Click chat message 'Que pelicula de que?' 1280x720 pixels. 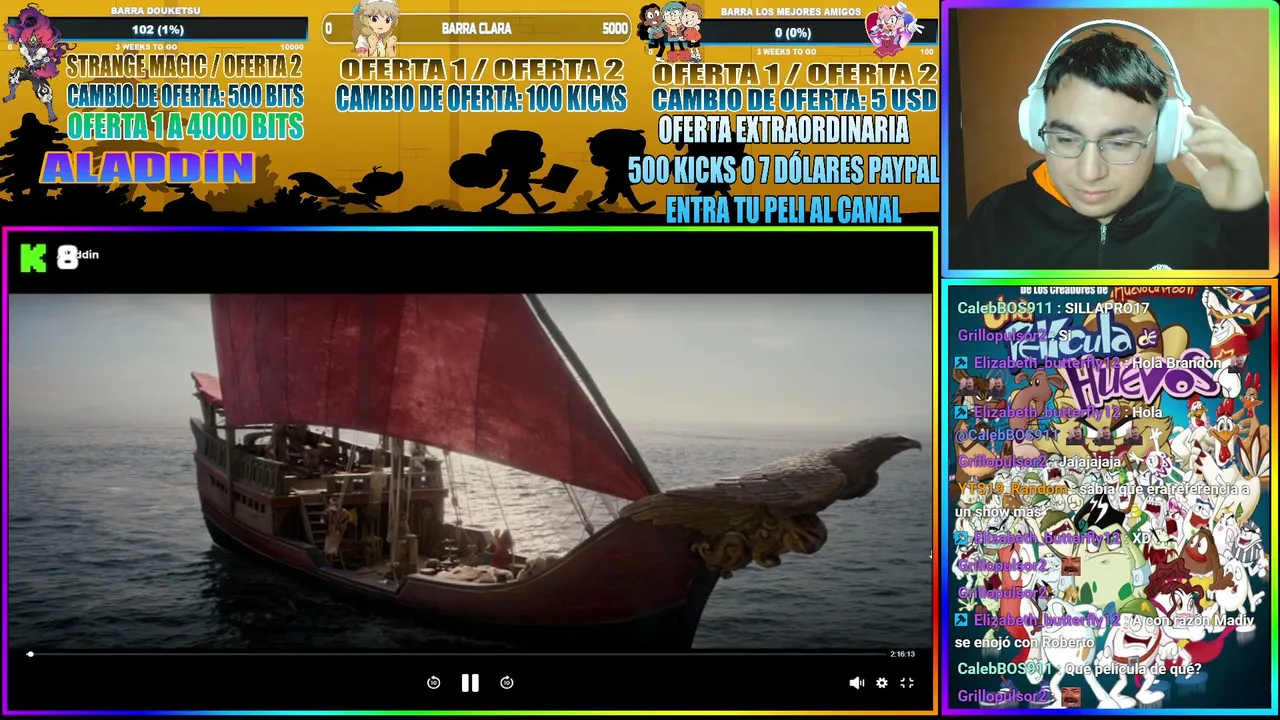[1079, 669]
